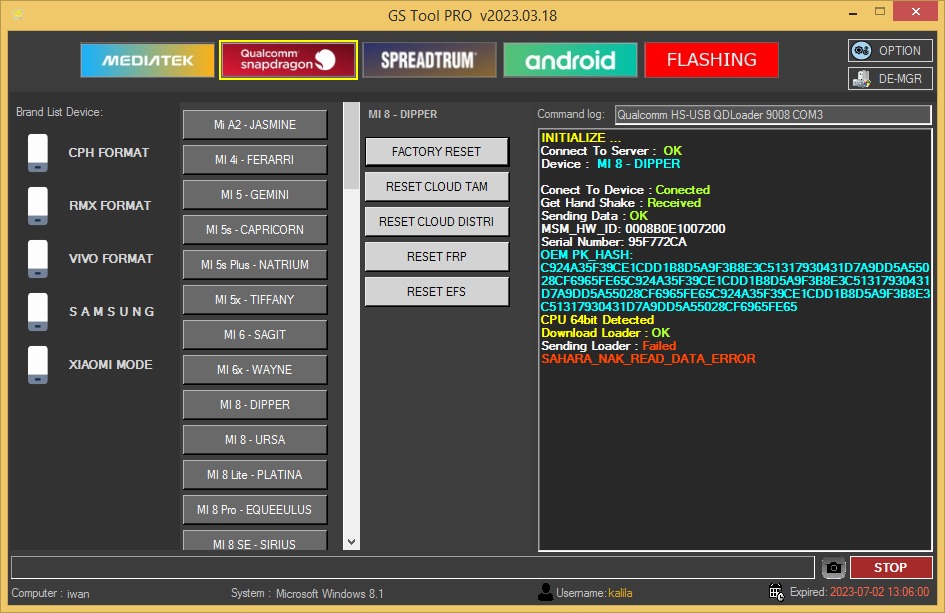Click the user avatar icon beside Username
945x613 pixels.
coord(545,592)
